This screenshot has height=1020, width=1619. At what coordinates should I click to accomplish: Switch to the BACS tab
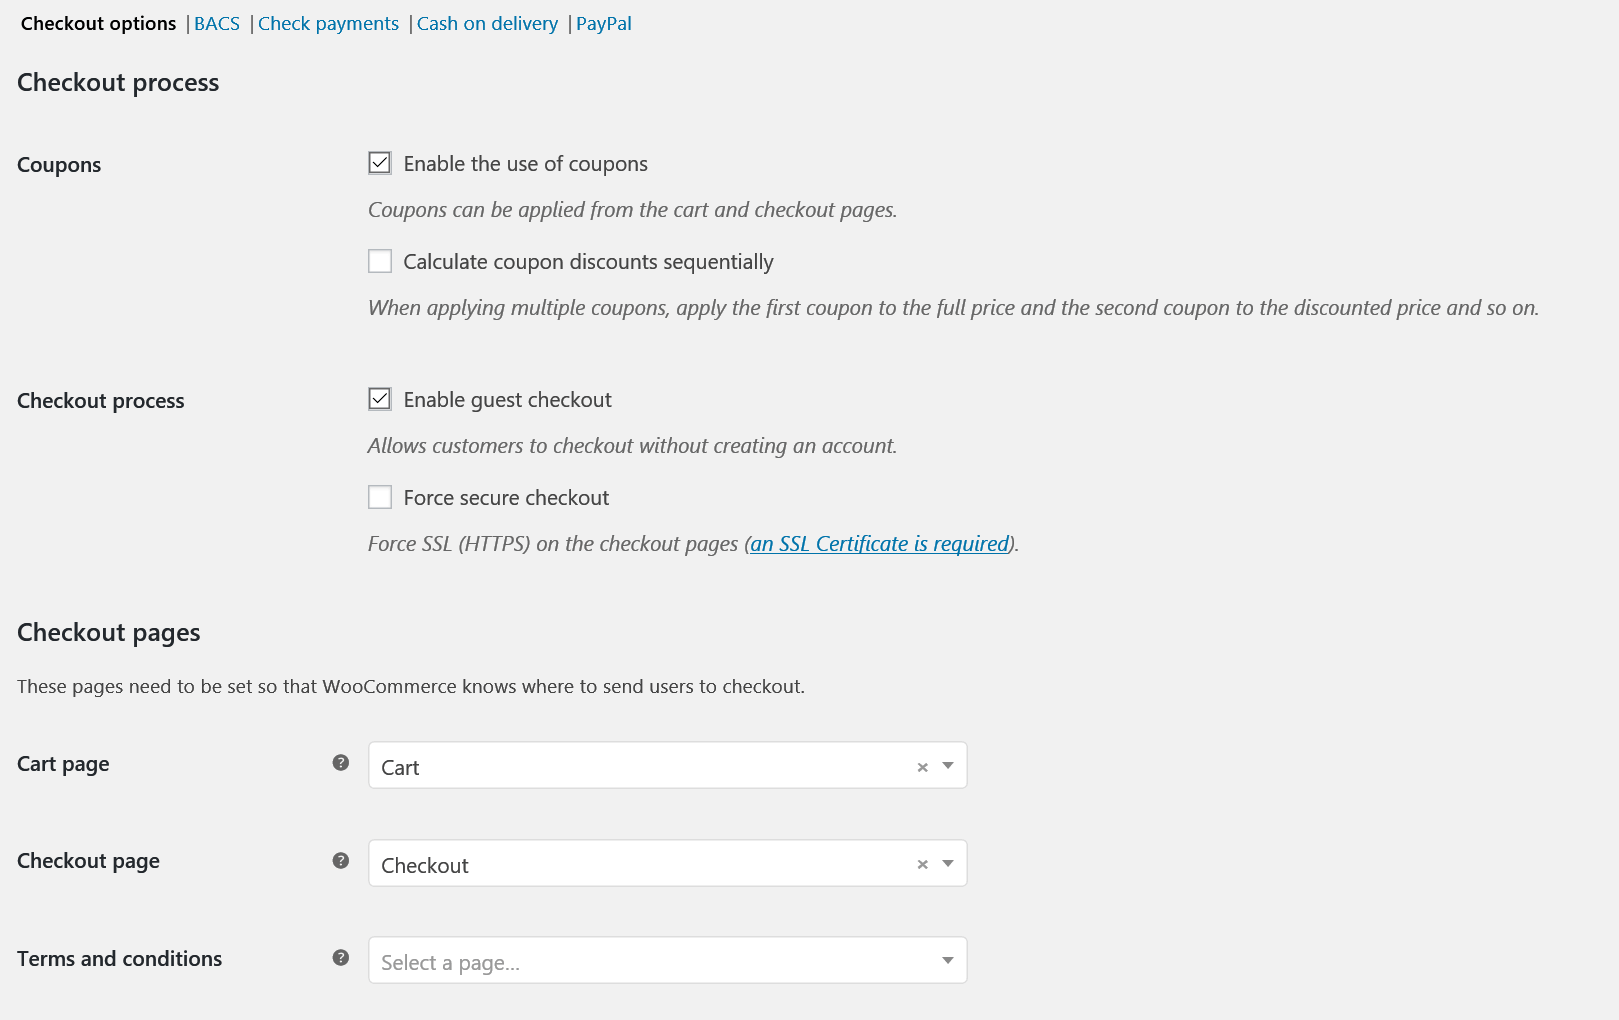[217, 24]
